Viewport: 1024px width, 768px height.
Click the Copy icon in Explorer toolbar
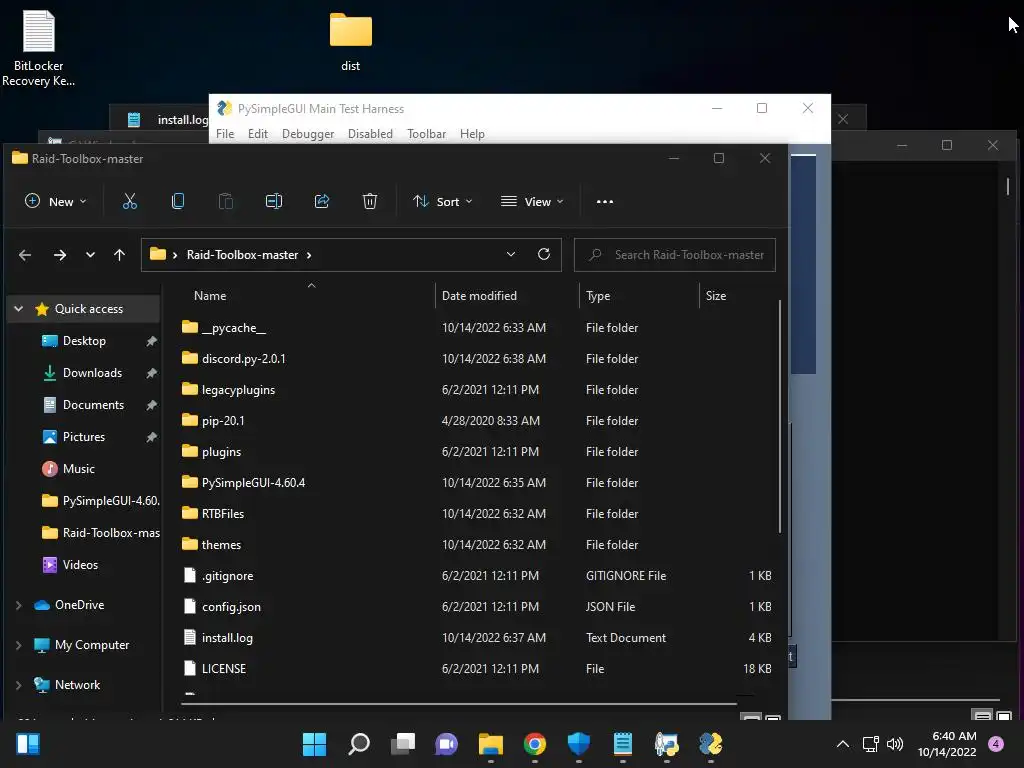[x=178, y=201]
